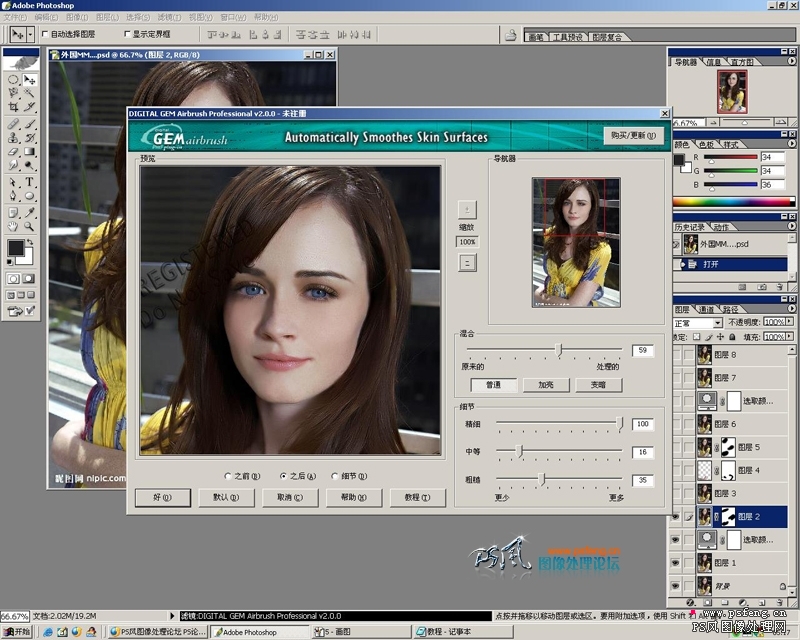Select the Hand tool
Screen dimensions: 800x640
[x=13, y=226]
